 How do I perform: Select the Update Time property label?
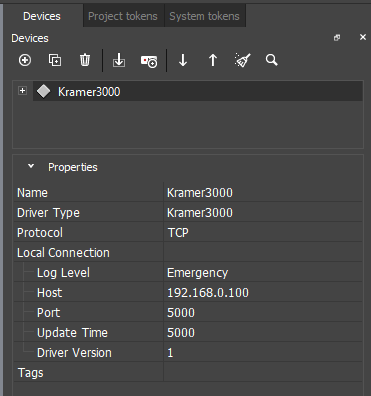pos(72,333)
